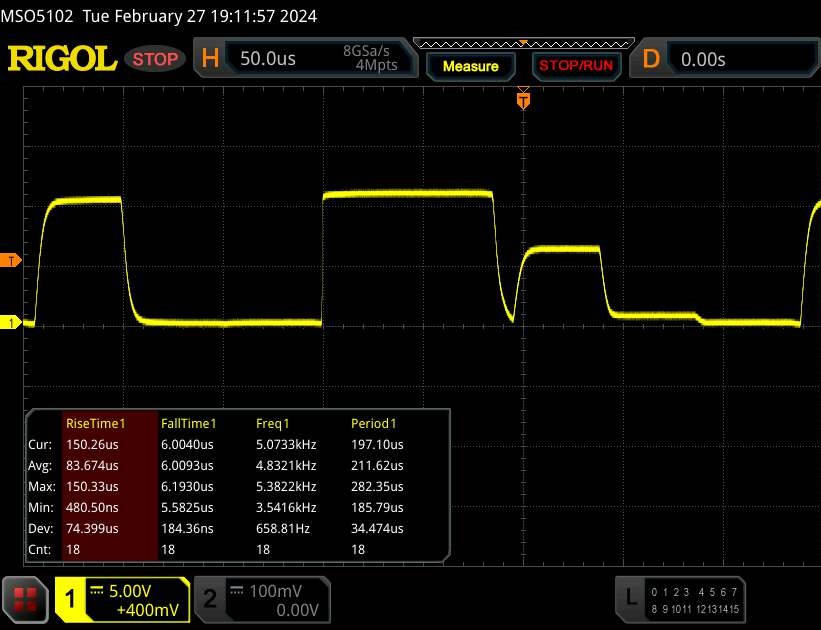This screenshot has height=630, width=821.
Task: Click Freq1 max value 5.3822kHz
Action: pos(286,486)
